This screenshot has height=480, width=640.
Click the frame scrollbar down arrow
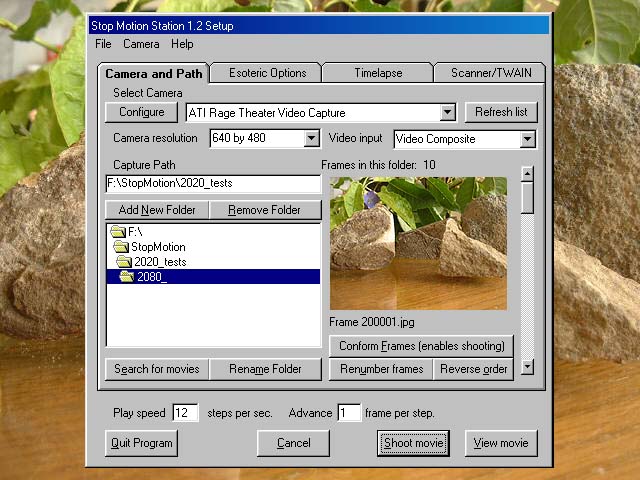tap(528, 367)
